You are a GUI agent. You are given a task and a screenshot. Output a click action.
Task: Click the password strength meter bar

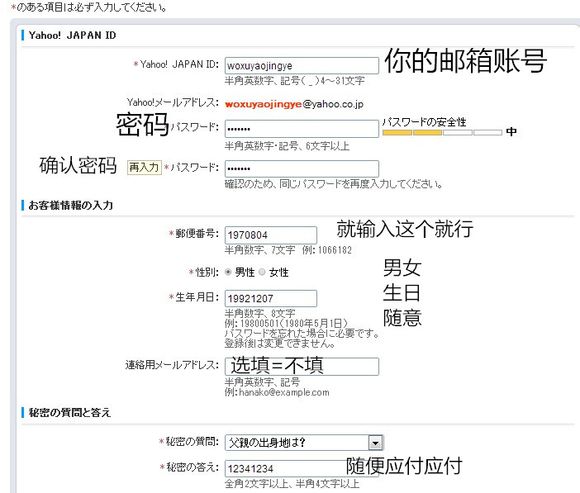[442, 132]
